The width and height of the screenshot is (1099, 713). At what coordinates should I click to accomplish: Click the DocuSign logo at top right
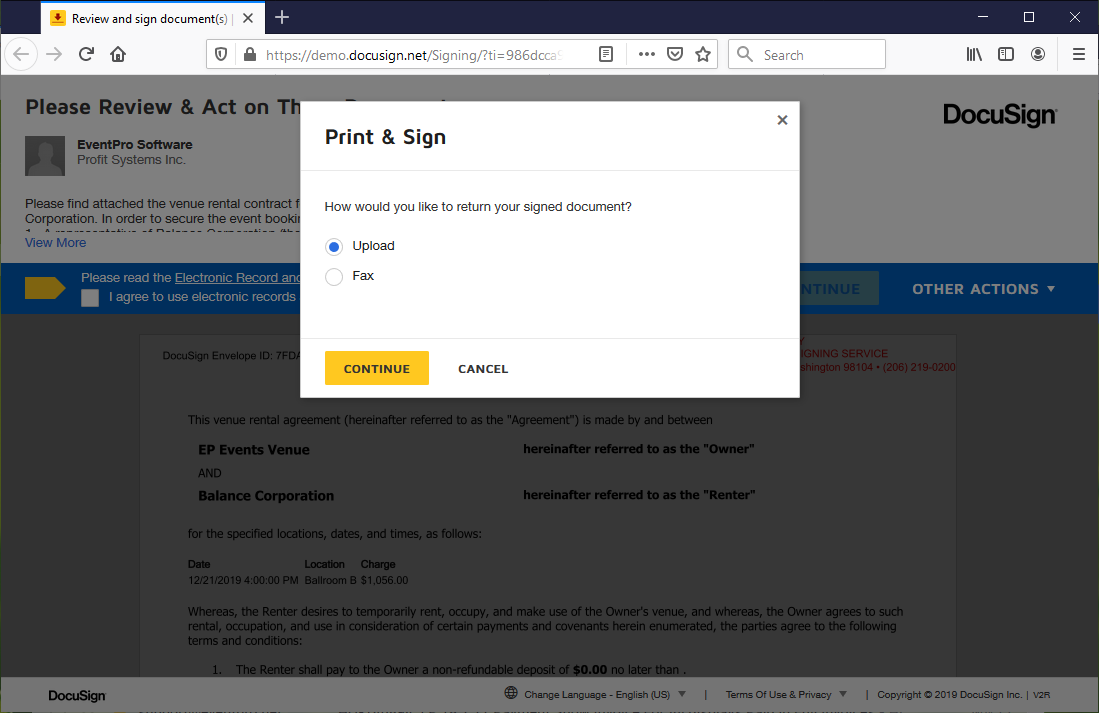pyautogui.click(x=1000, y=114)
